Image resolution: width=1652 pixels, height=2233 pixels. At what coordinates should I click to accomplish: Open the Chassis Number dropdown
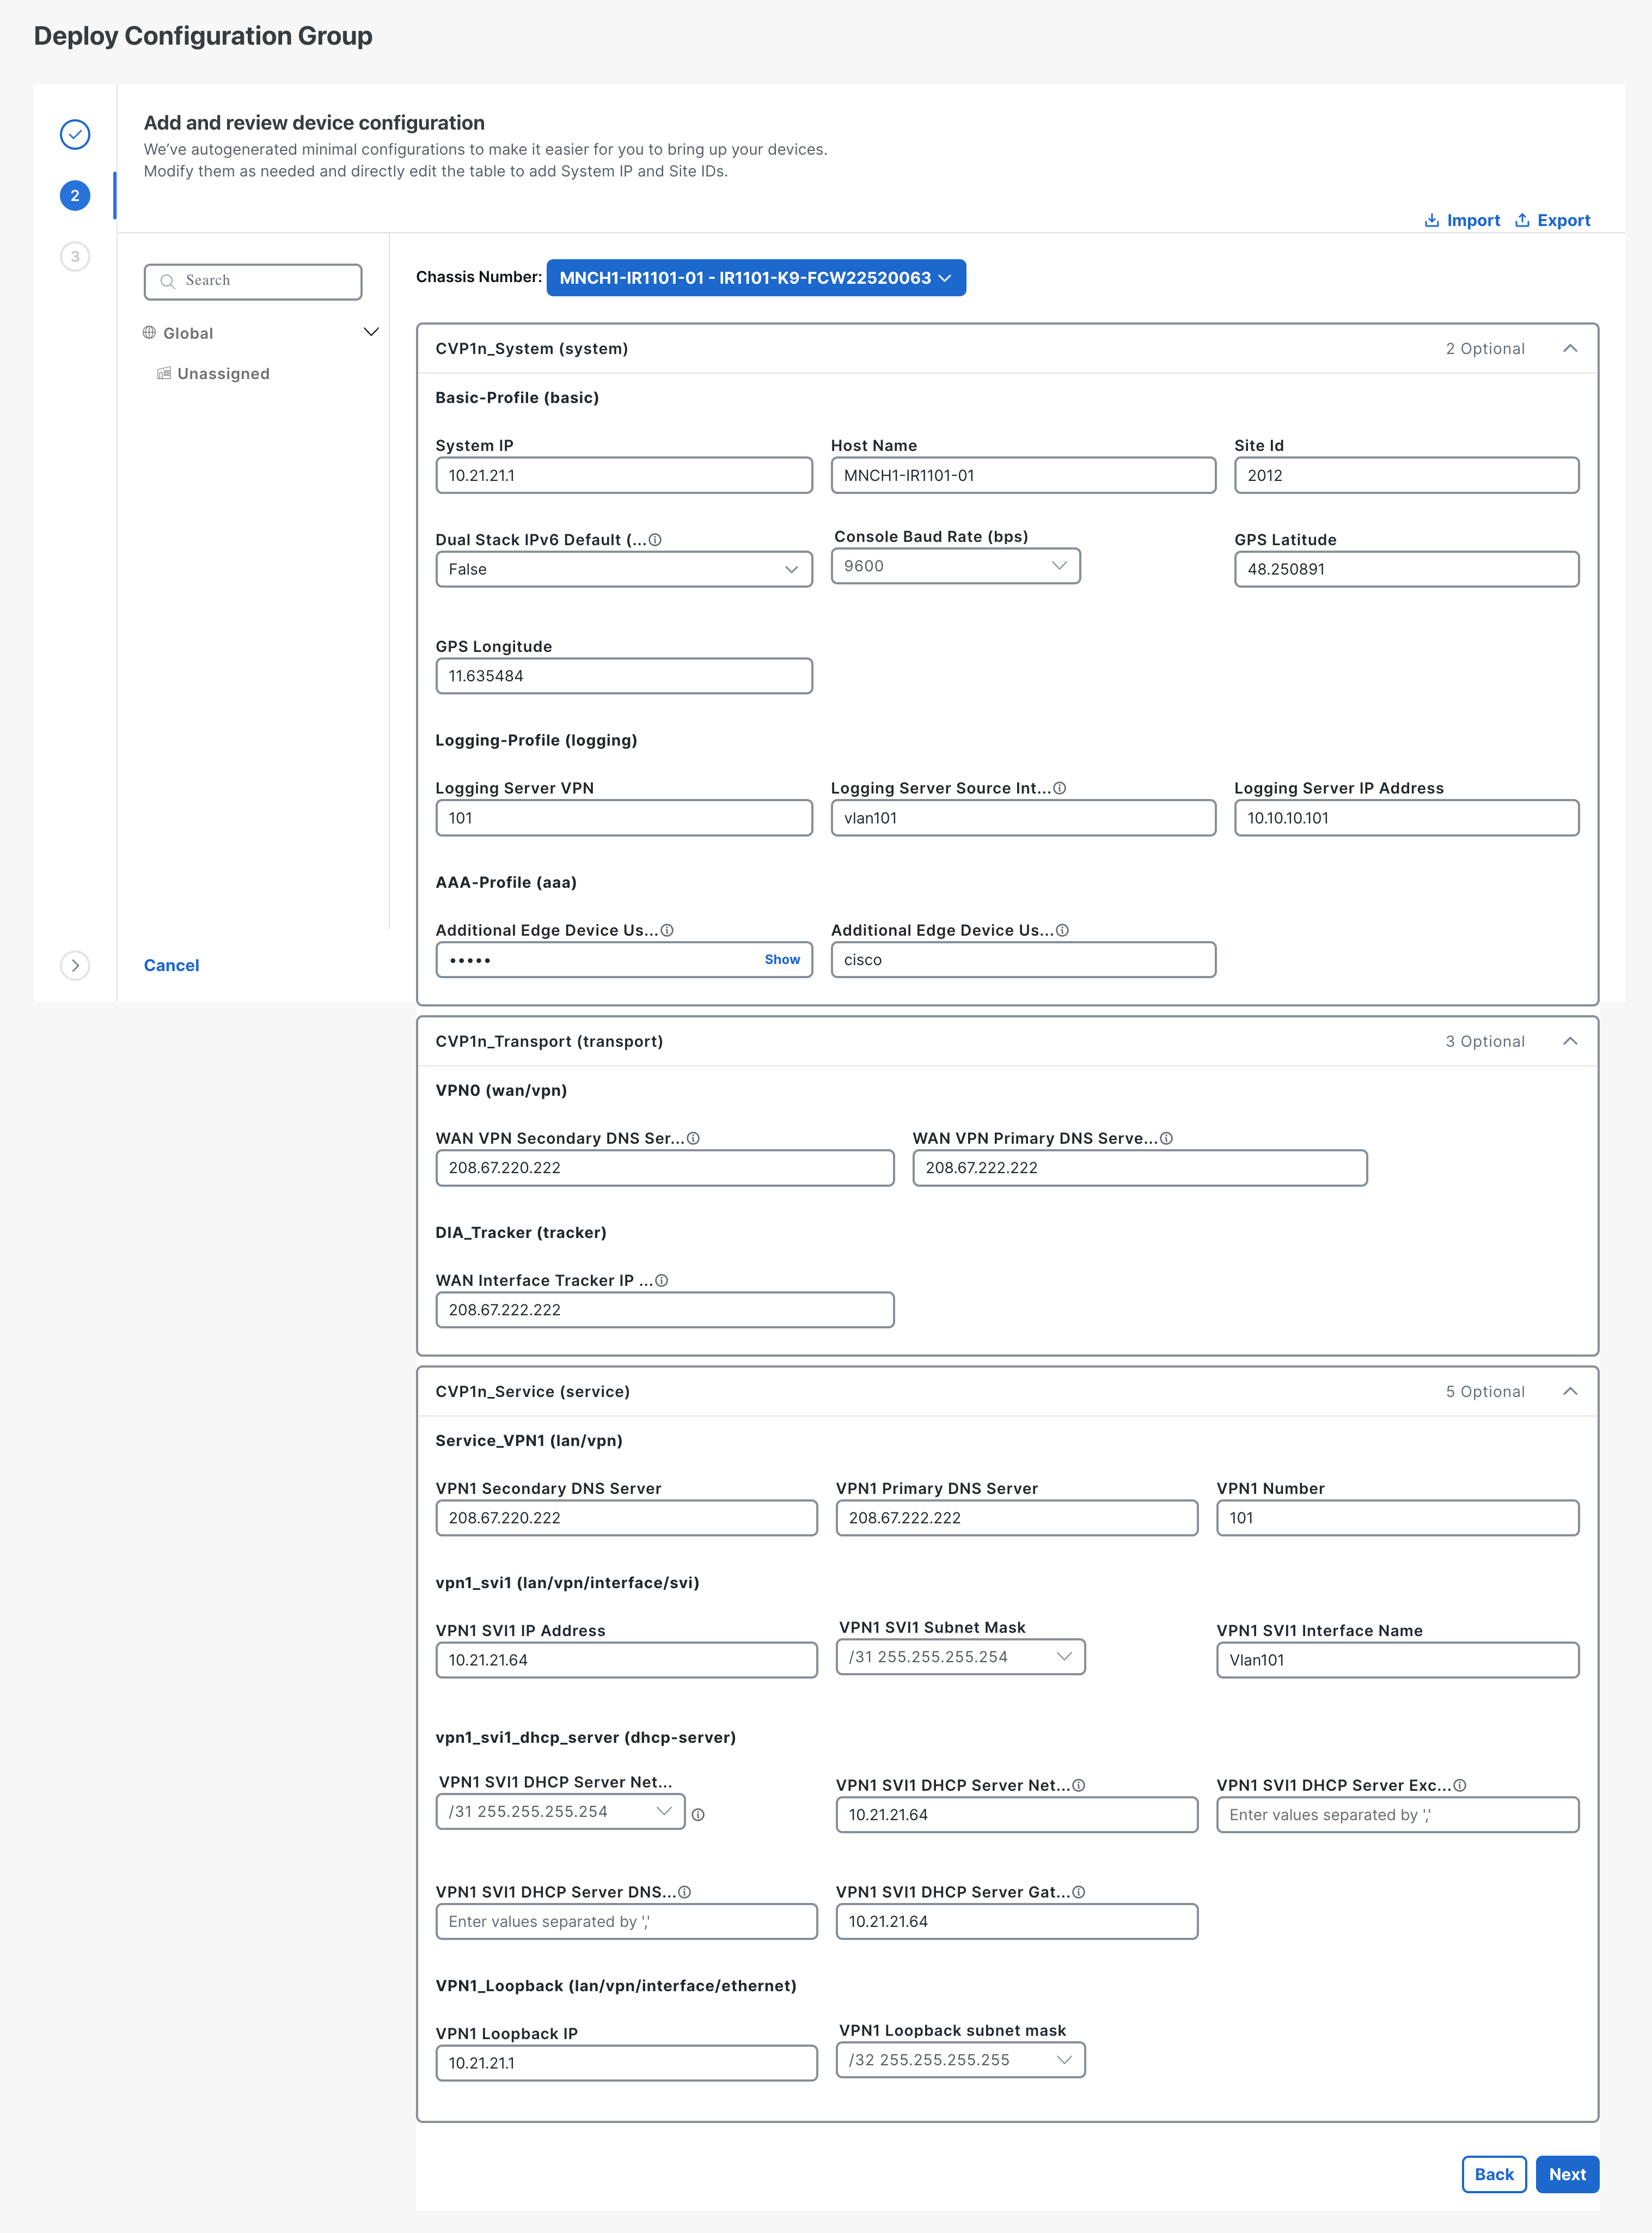(x=756, y=278)
